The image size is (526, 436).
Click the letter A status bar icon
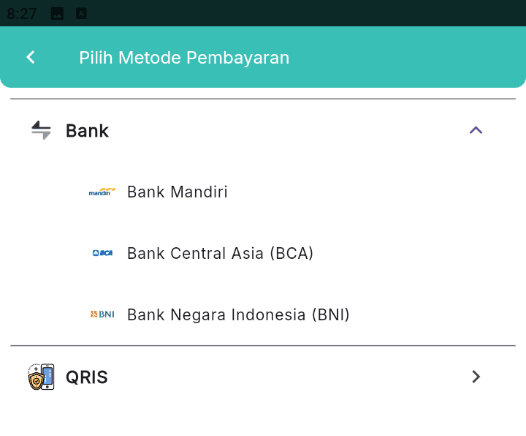click(x=81, y=13)
